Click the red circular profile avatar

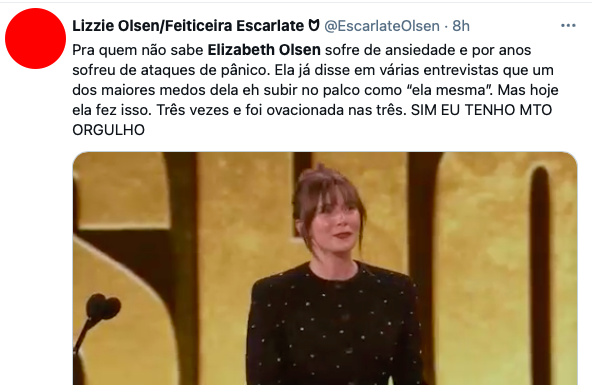point(35,38)
